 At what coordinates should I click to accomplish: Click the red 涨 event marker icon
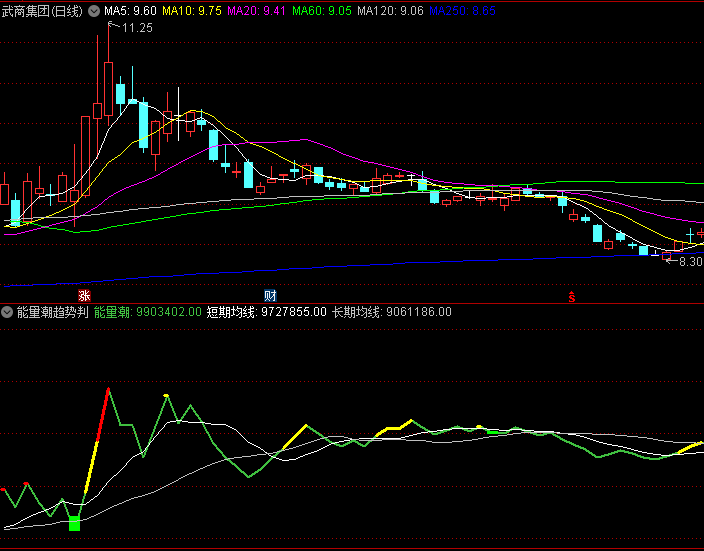click(85, 295)
